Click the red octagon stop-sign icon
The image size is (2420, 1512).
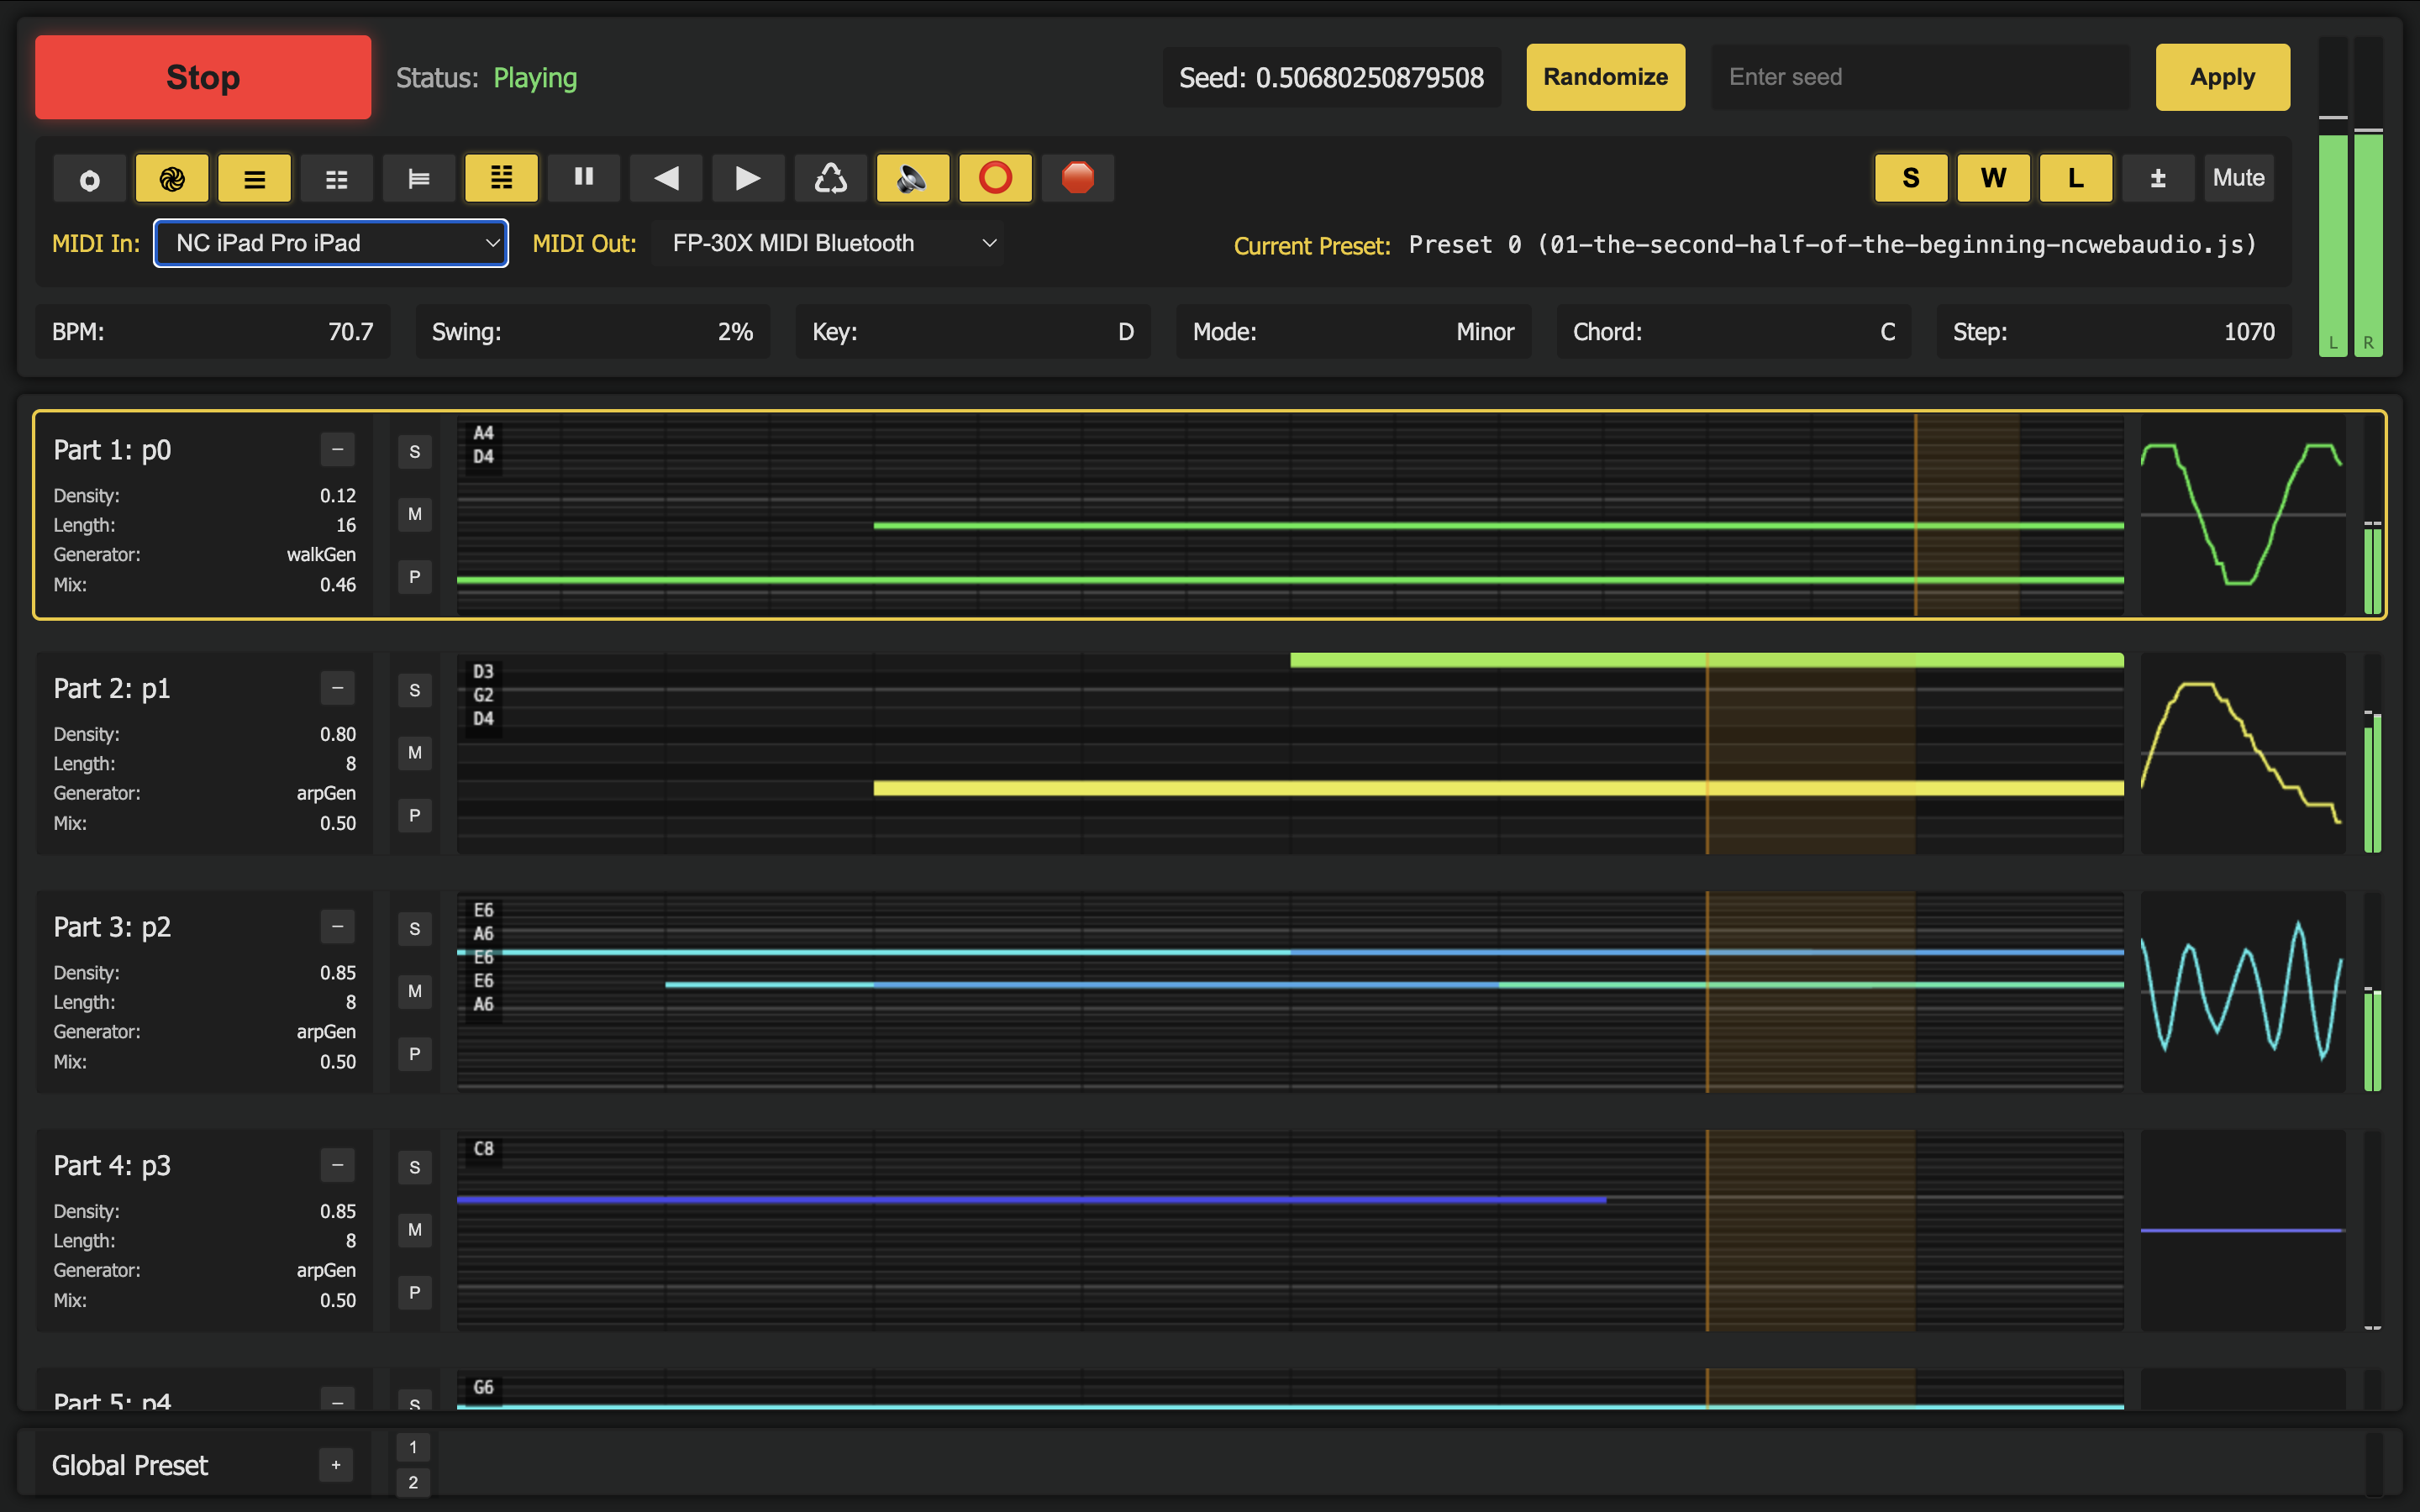pos(1077,178)
